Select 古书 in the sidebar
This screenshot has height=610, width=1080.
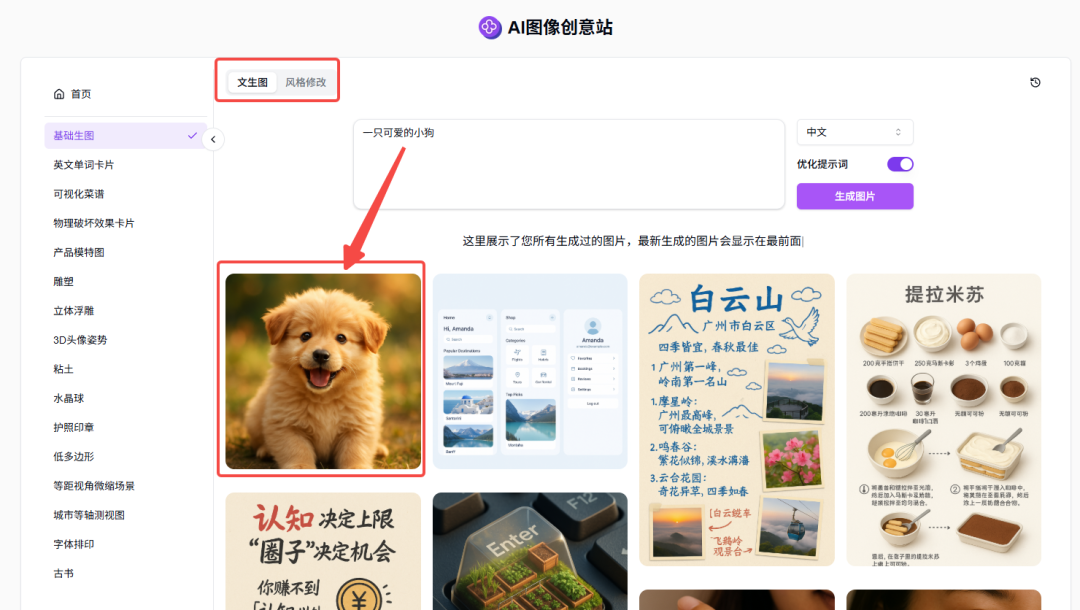63,574
